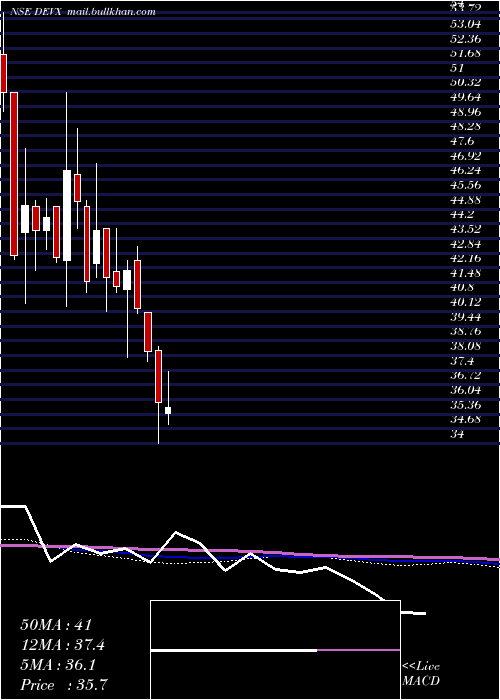500x700 pixels.
Task: Click the 48.28 price axis label
Action: [x=464, y=126]
